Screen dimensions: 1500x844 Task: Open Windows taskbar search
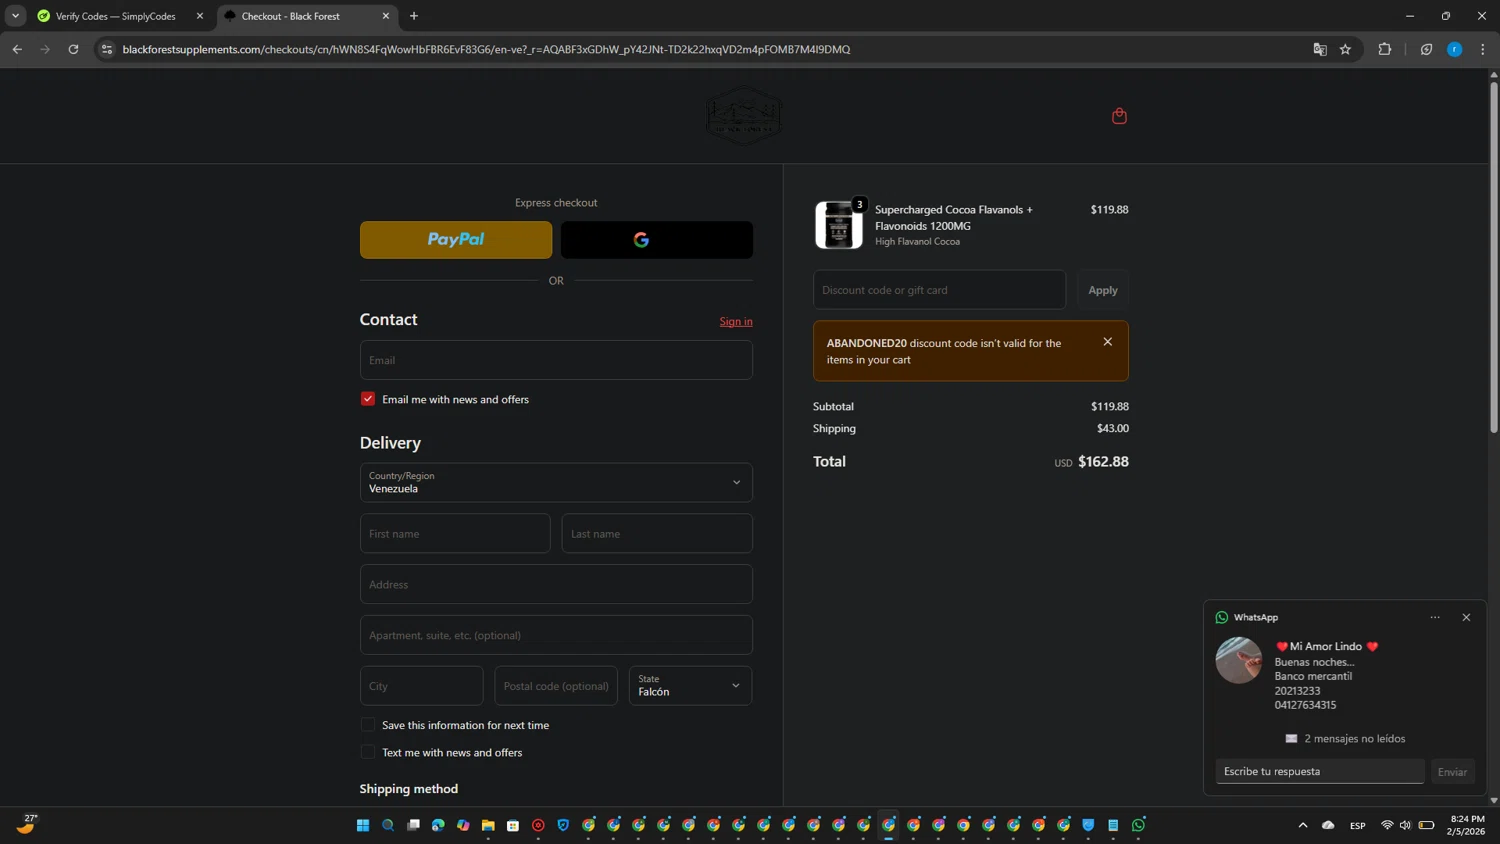click(x=388, y=825)
